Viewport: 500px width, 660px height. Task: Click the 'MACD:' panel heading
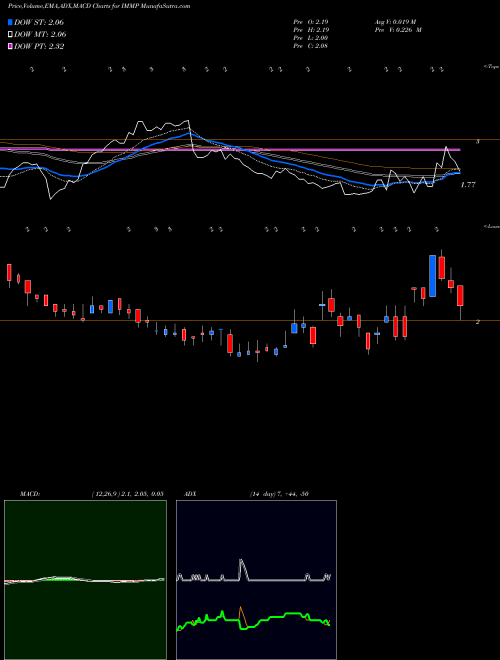tap(29, 494)
